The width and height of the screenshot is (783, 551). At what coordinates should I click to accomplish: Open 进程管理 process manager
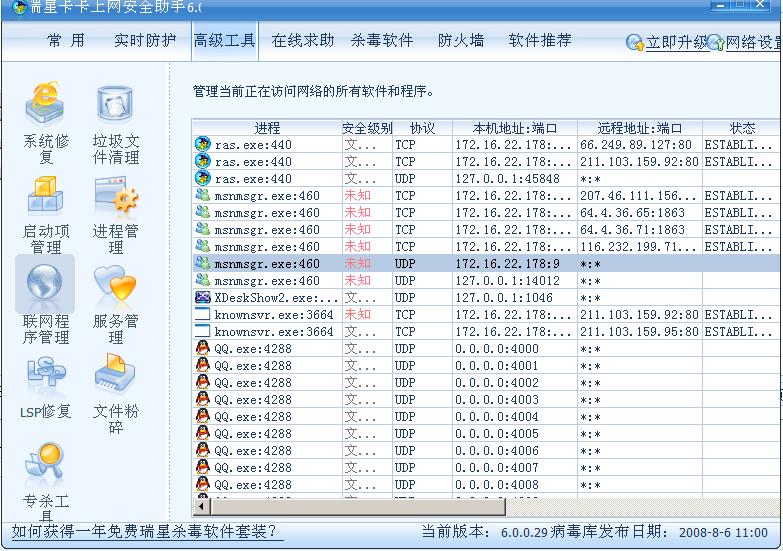point(115,215)
